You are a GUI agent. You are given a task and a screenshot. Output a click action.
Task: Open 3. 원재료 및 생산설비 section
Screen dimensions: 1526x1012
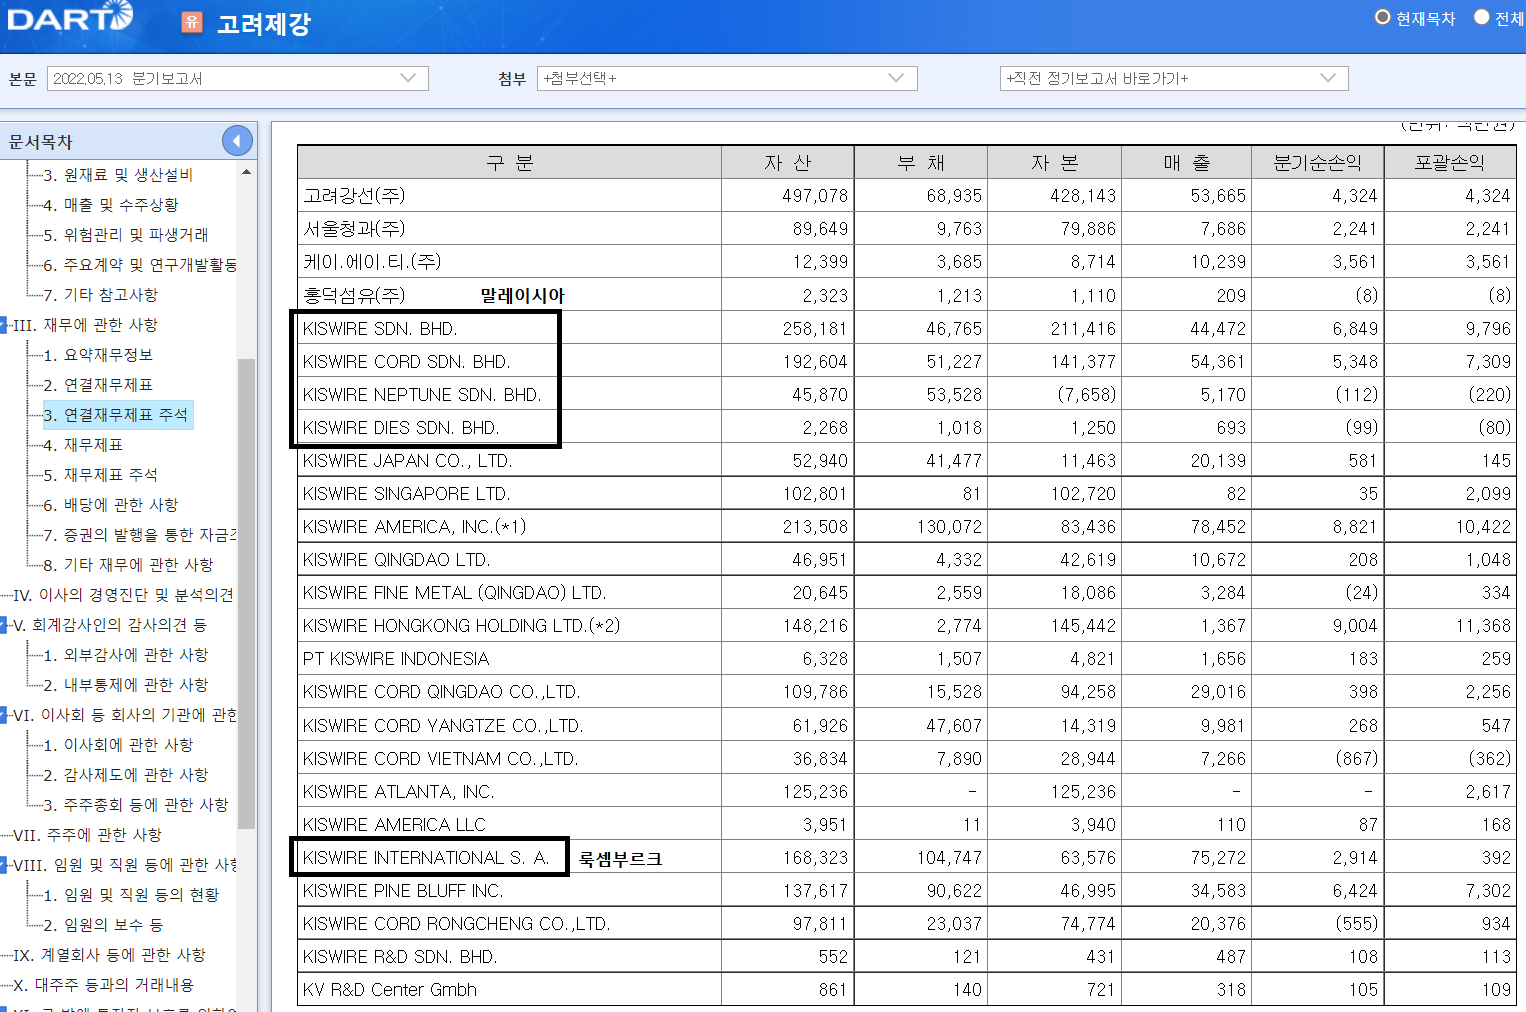click(x=118, y=175)
